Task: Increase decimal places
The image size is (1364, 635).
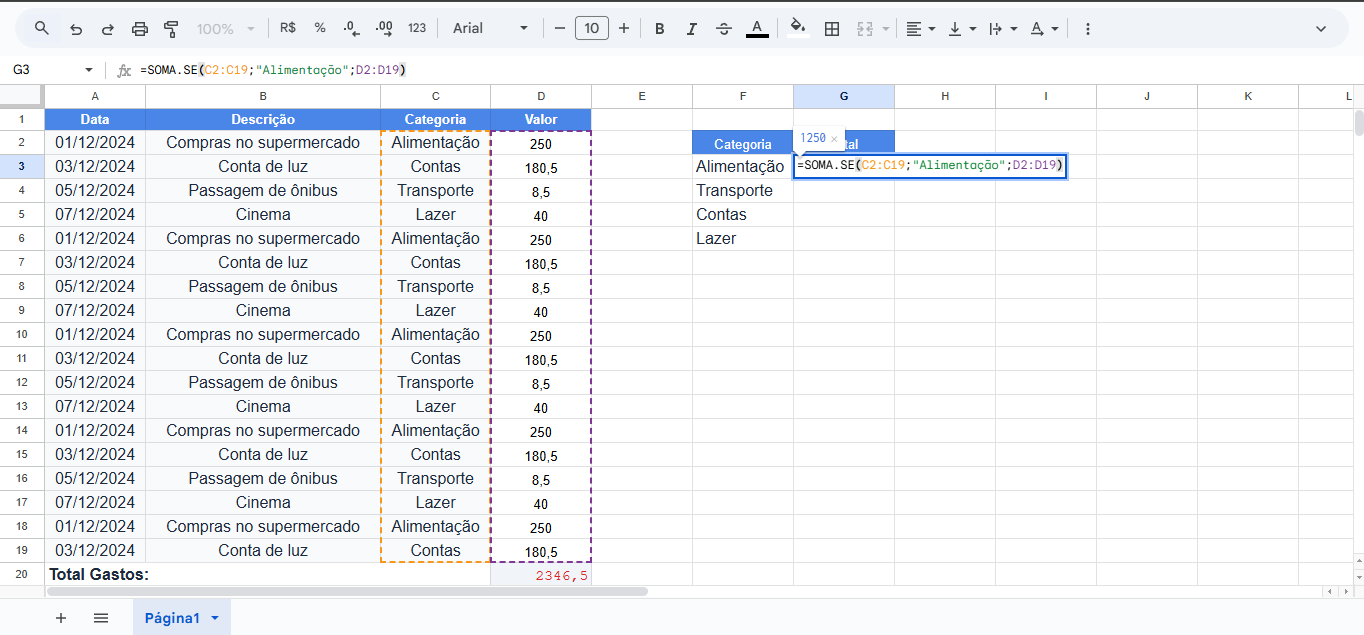Action: 384,28
